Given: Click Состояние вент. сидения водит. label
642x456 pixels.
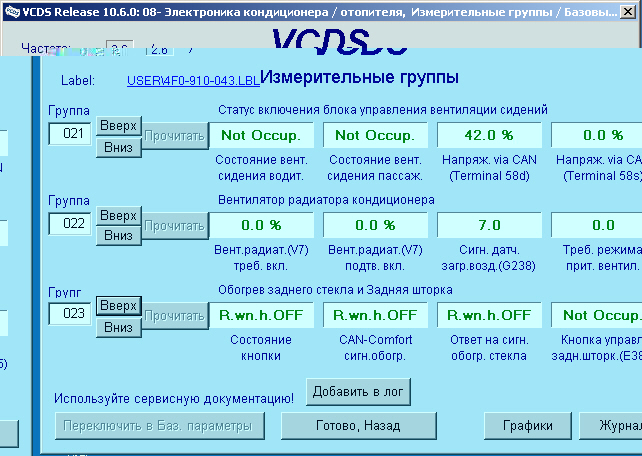Looking at the screenshot, I should 261,168.
